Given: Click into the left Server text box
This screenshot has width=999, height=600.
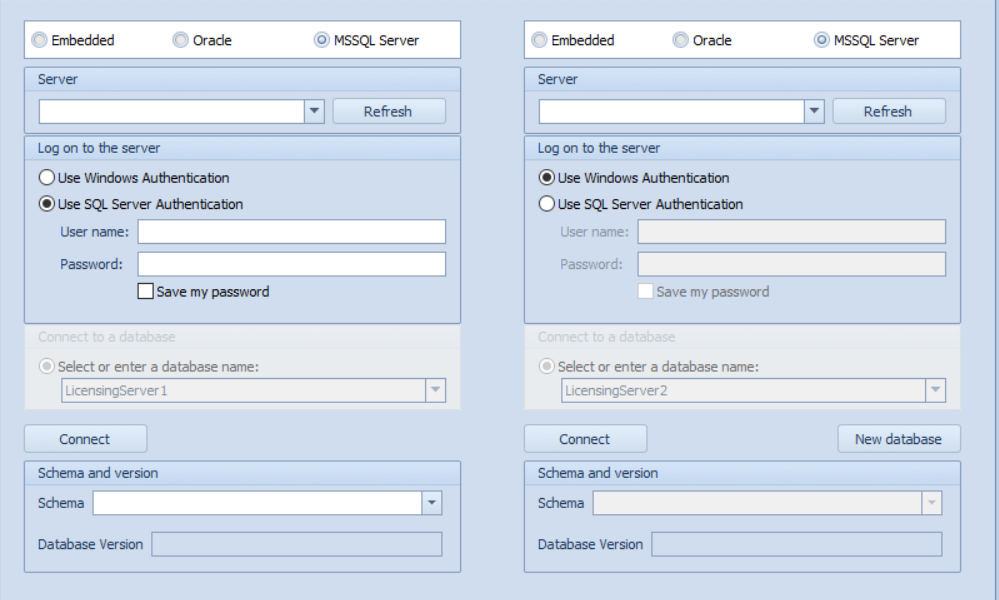Looking at the screenshot, I should pos(172,111).
